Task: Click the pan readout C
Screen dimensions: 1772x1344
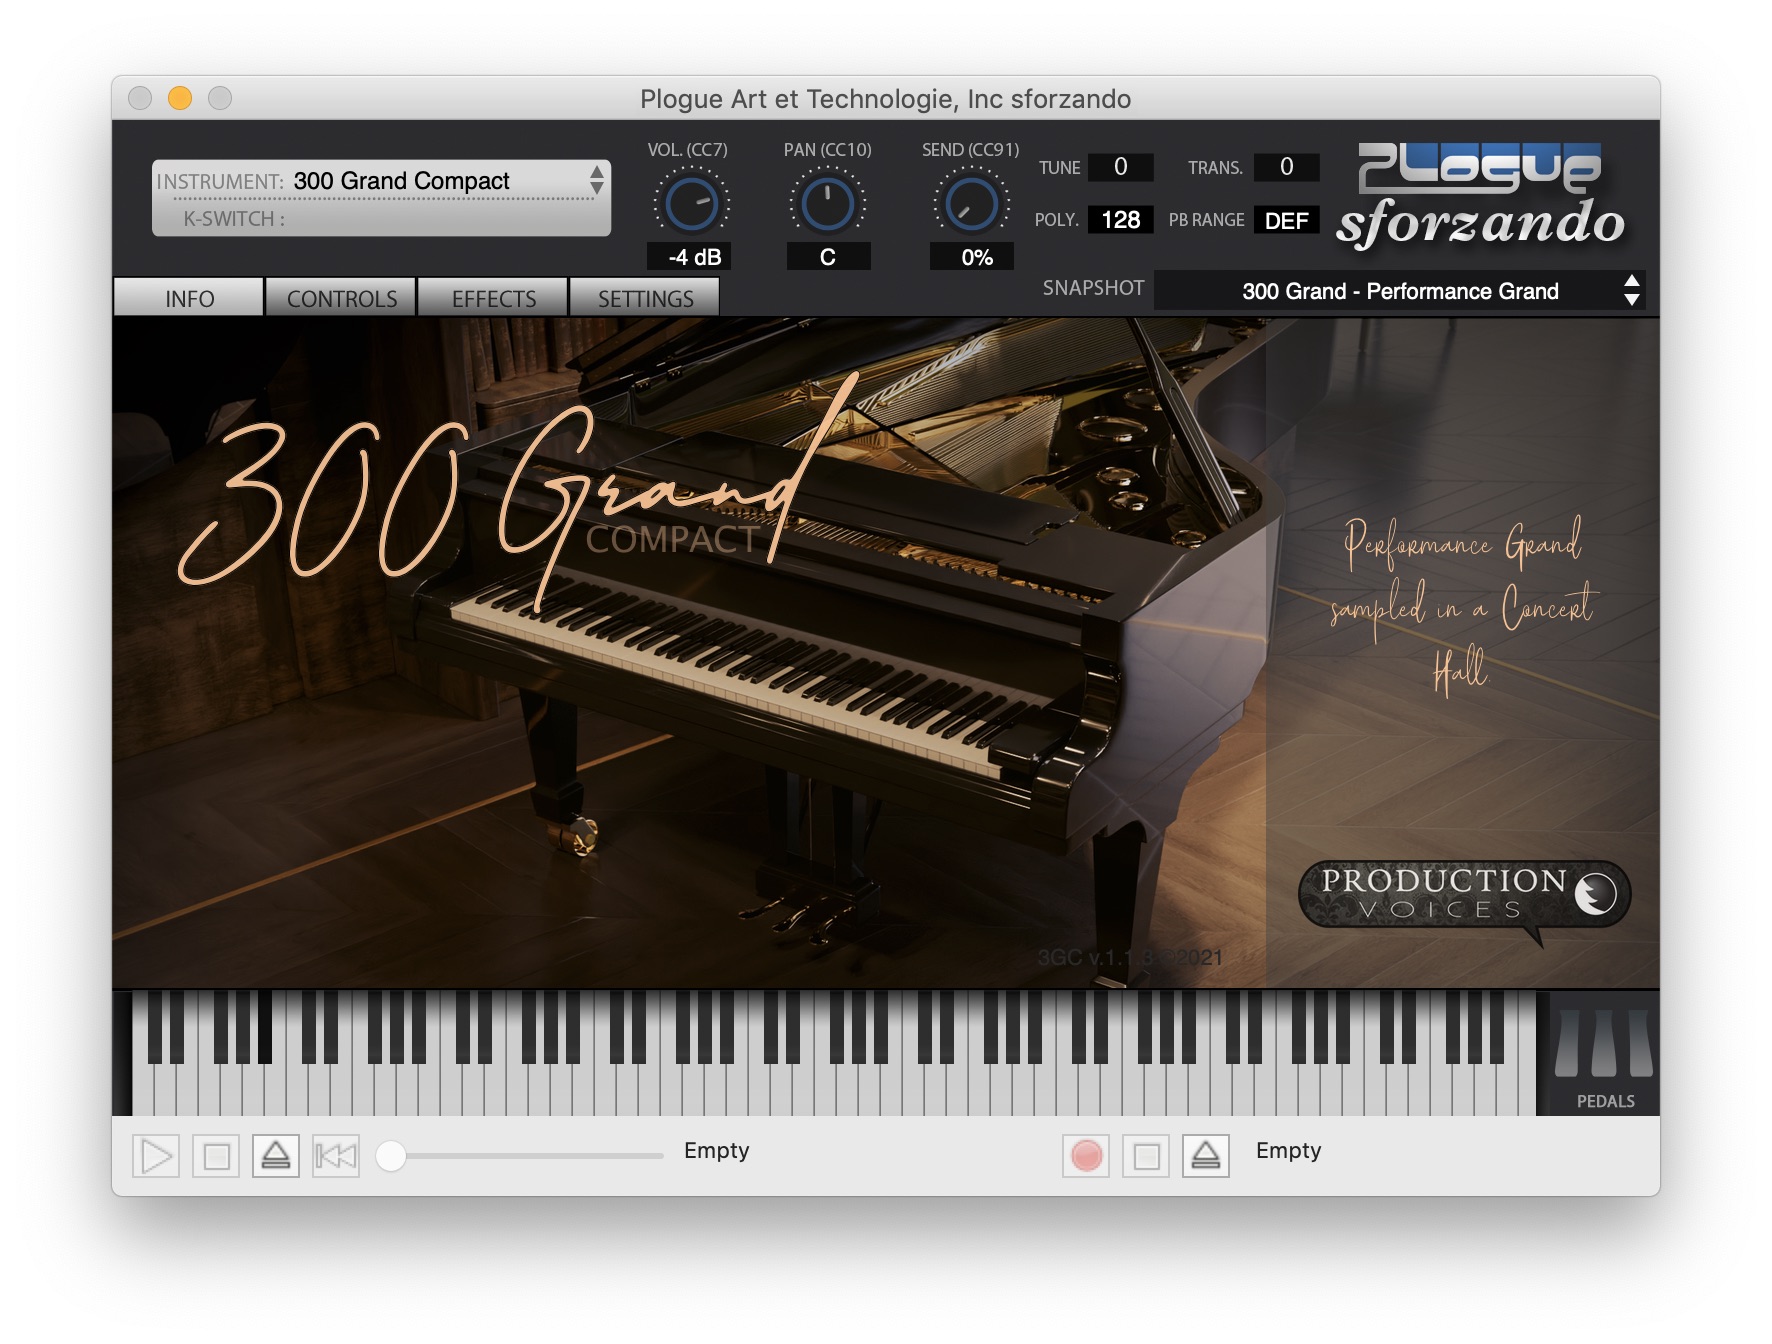Action: [x=828, y=257]
